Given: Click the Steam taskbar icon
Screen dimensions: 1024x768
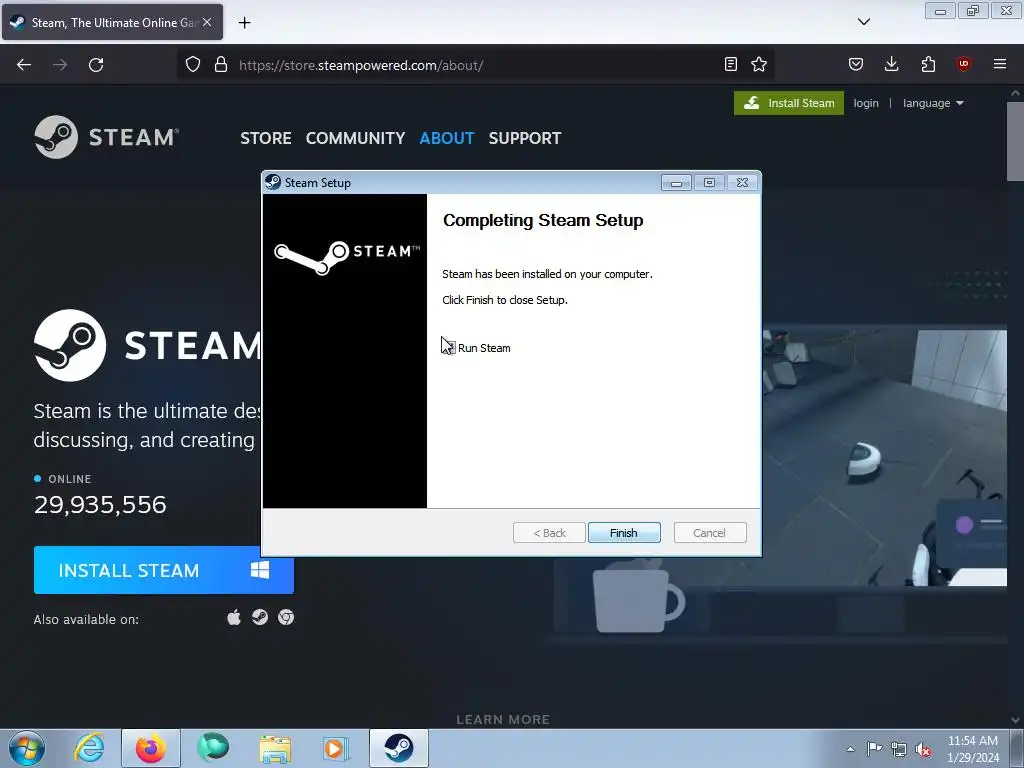Looking at the screenshot, I should (x=399, y=748).
